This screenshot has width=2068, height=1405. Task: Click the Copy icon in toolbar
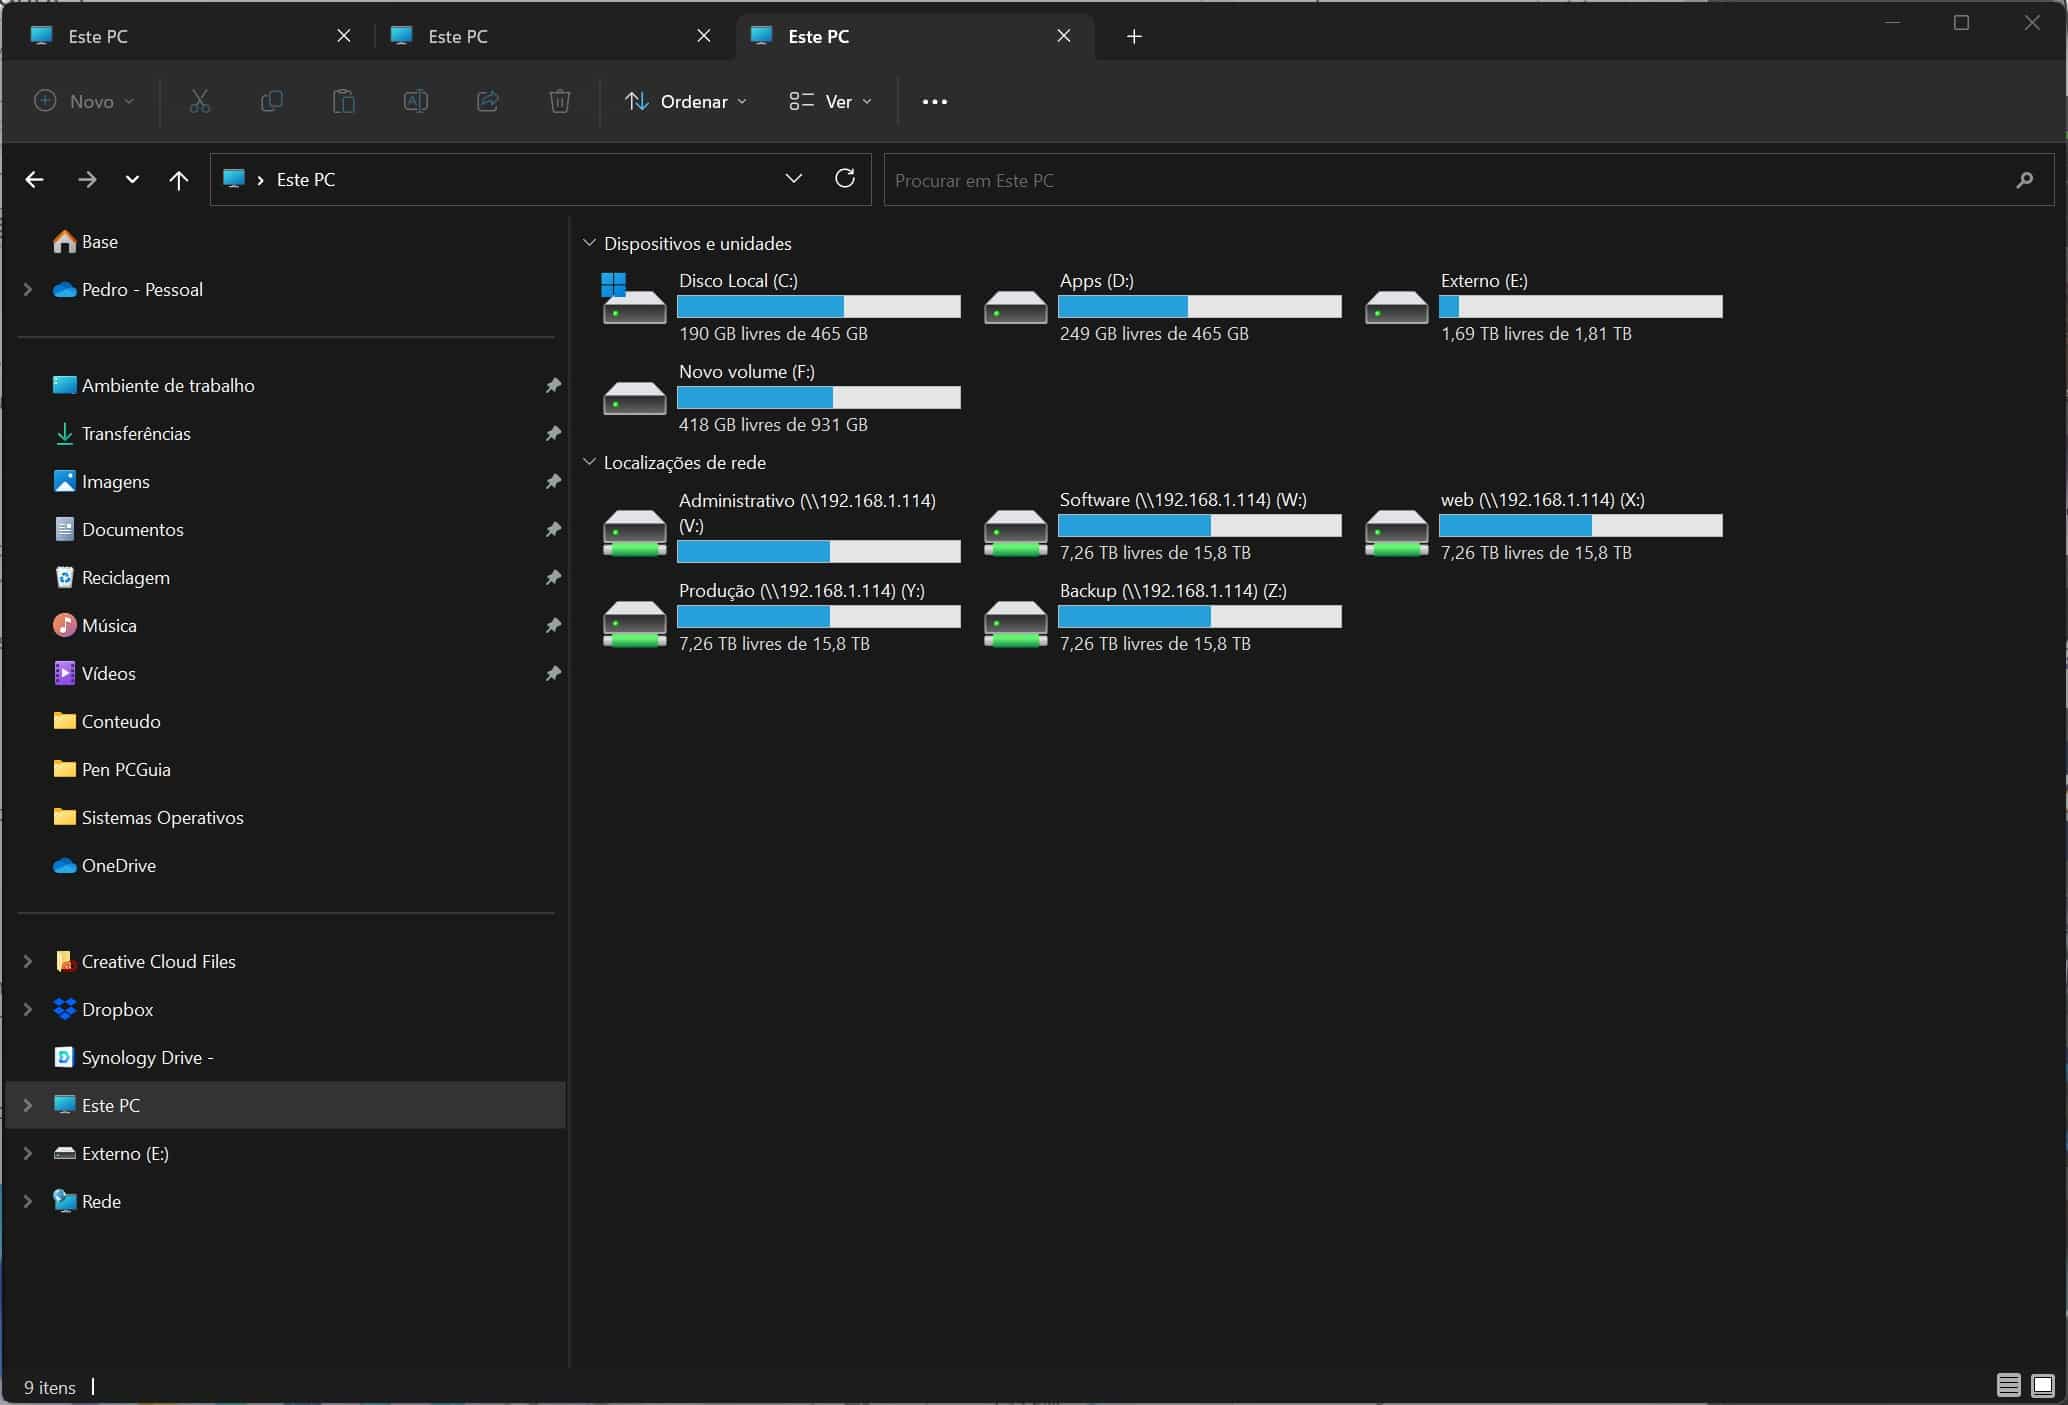[271, 101]
